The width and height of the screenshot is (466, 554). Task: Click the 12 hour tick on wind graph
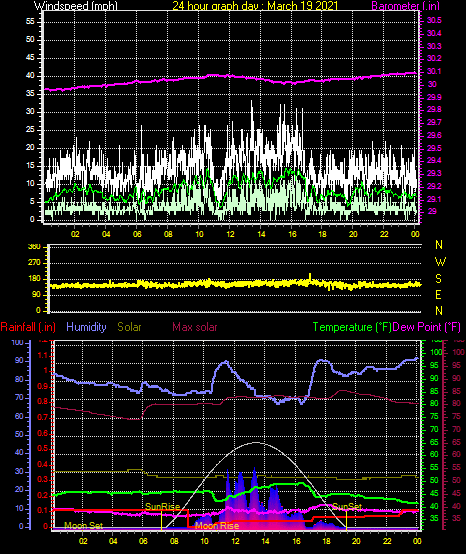coord(230,234)
